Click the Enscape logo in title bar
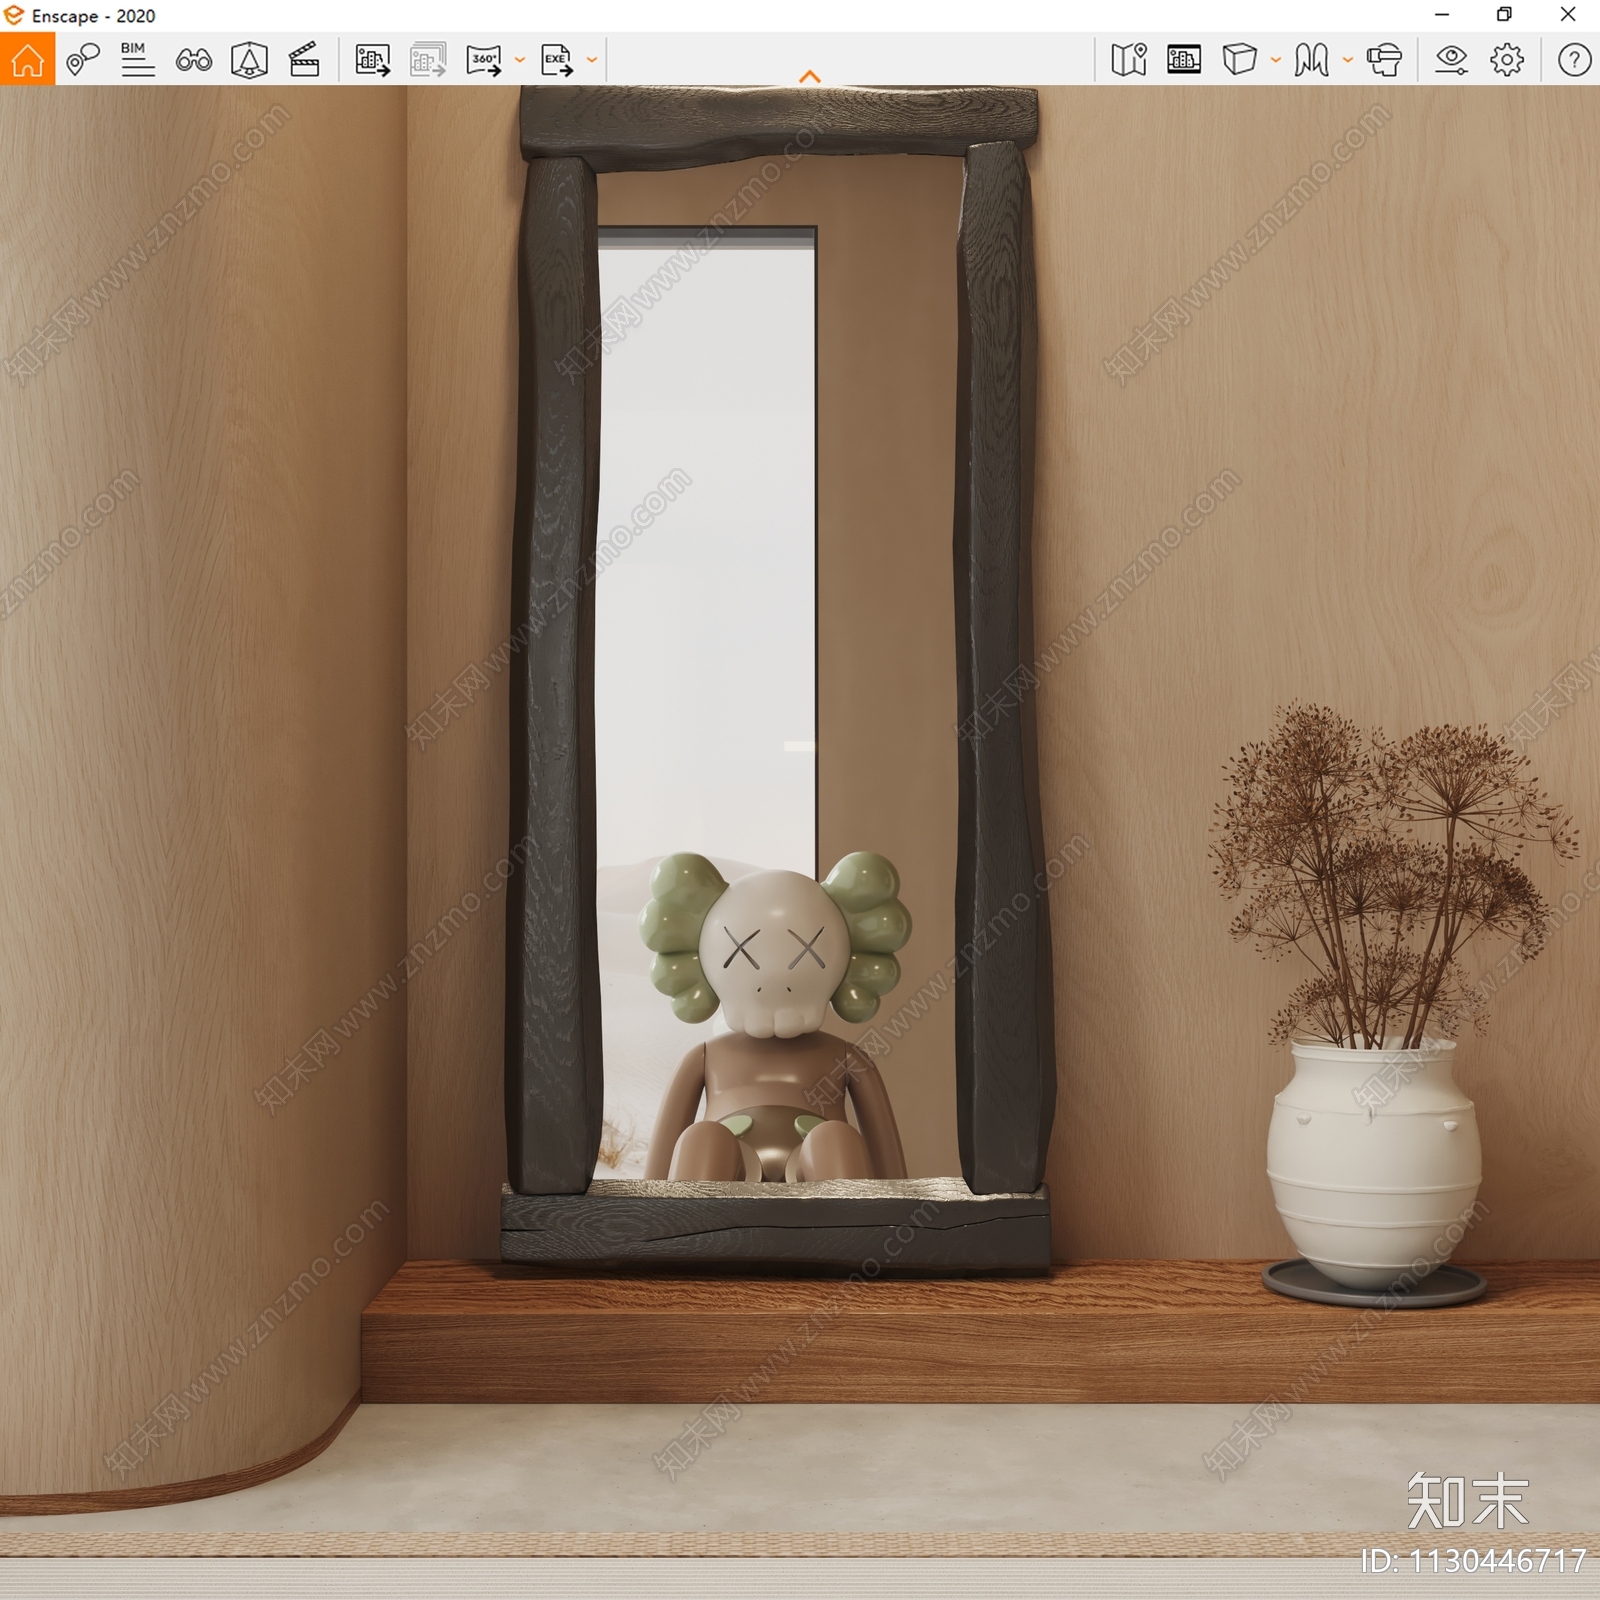Image resolution: width=1600 pixels, height=1600 pixels. point(14,16)
